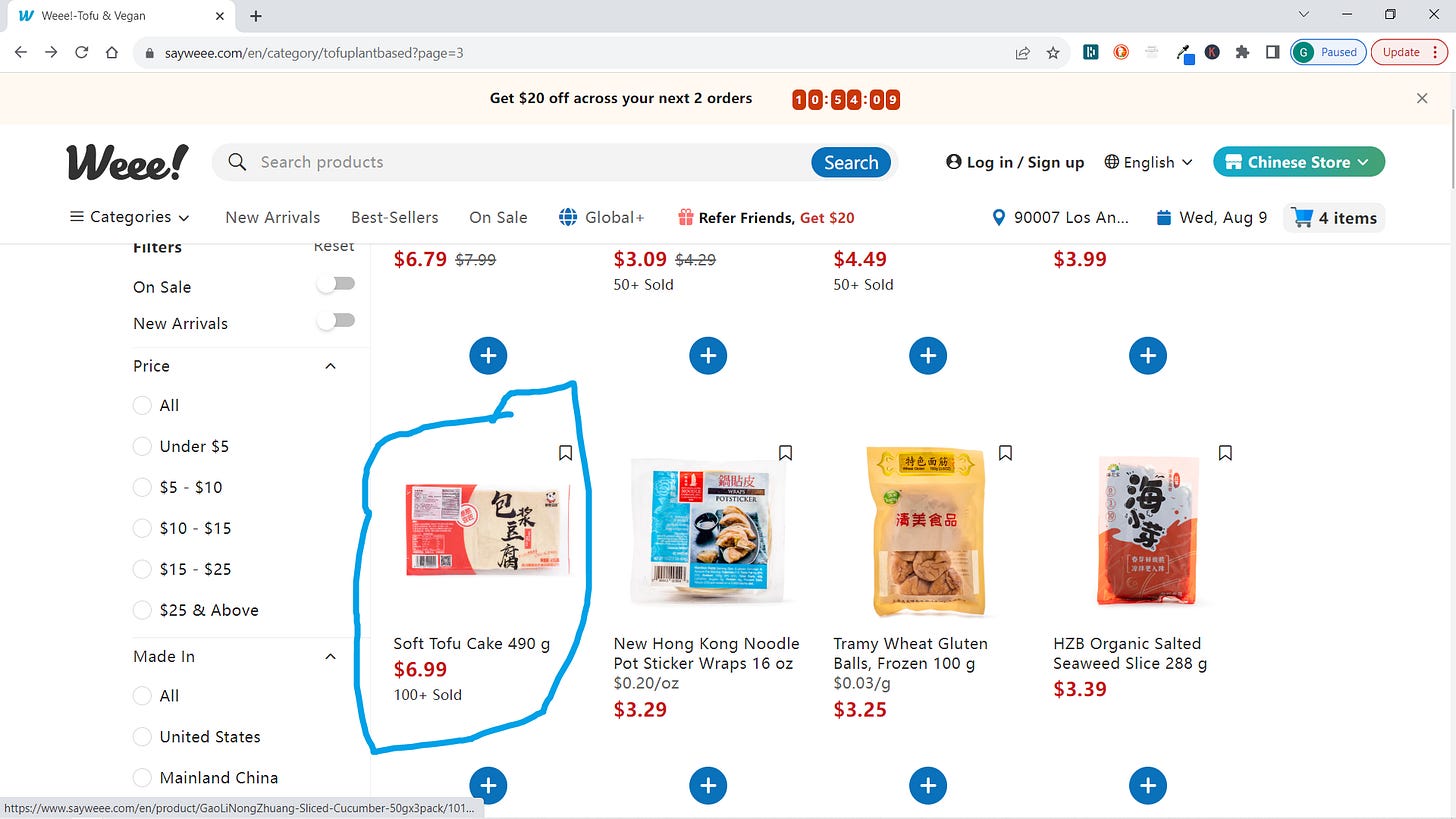Image resolution: width=1456 pixels, height=819 pixels.
Task: Click the Search button
Action: point(851,162)
